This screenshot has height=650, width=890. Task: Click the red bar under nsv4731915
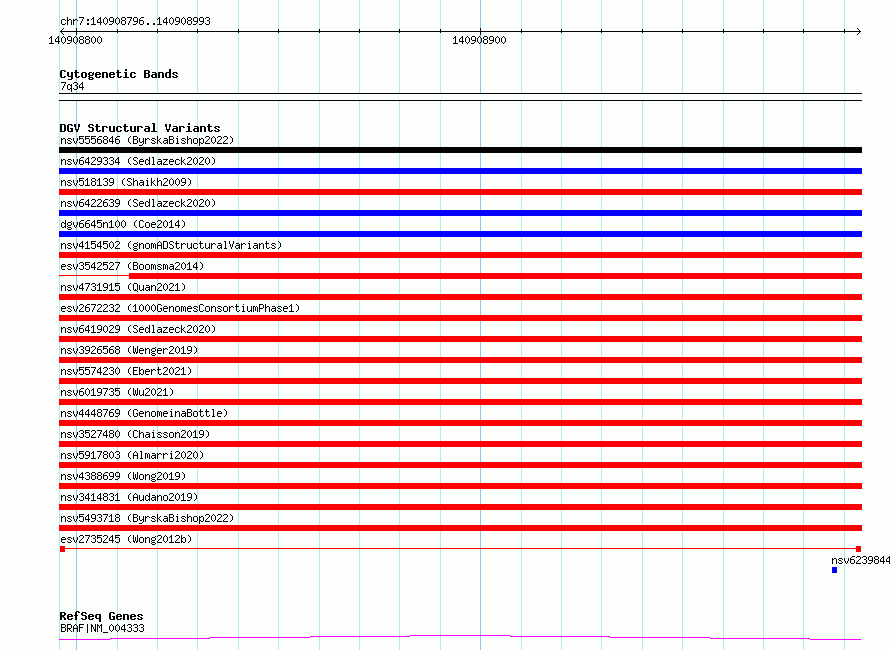pyautogui.click(x=460, y=297)
